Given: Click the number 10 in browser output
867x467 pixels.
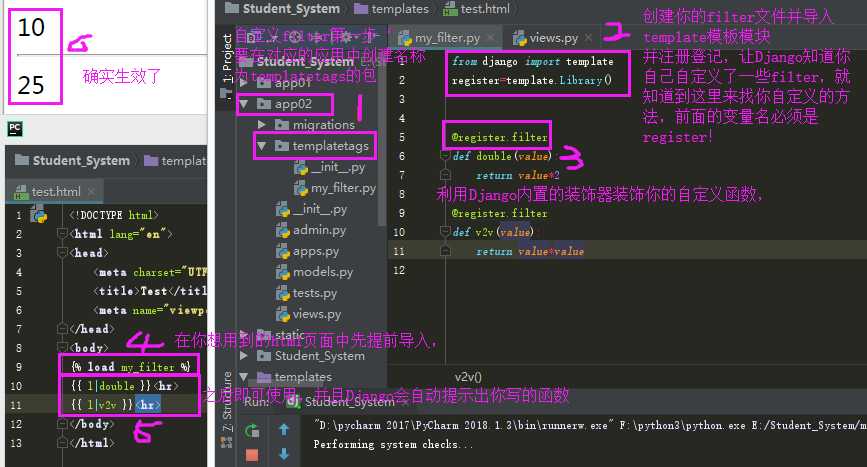Looking at the screenshot, I should 31,28.
